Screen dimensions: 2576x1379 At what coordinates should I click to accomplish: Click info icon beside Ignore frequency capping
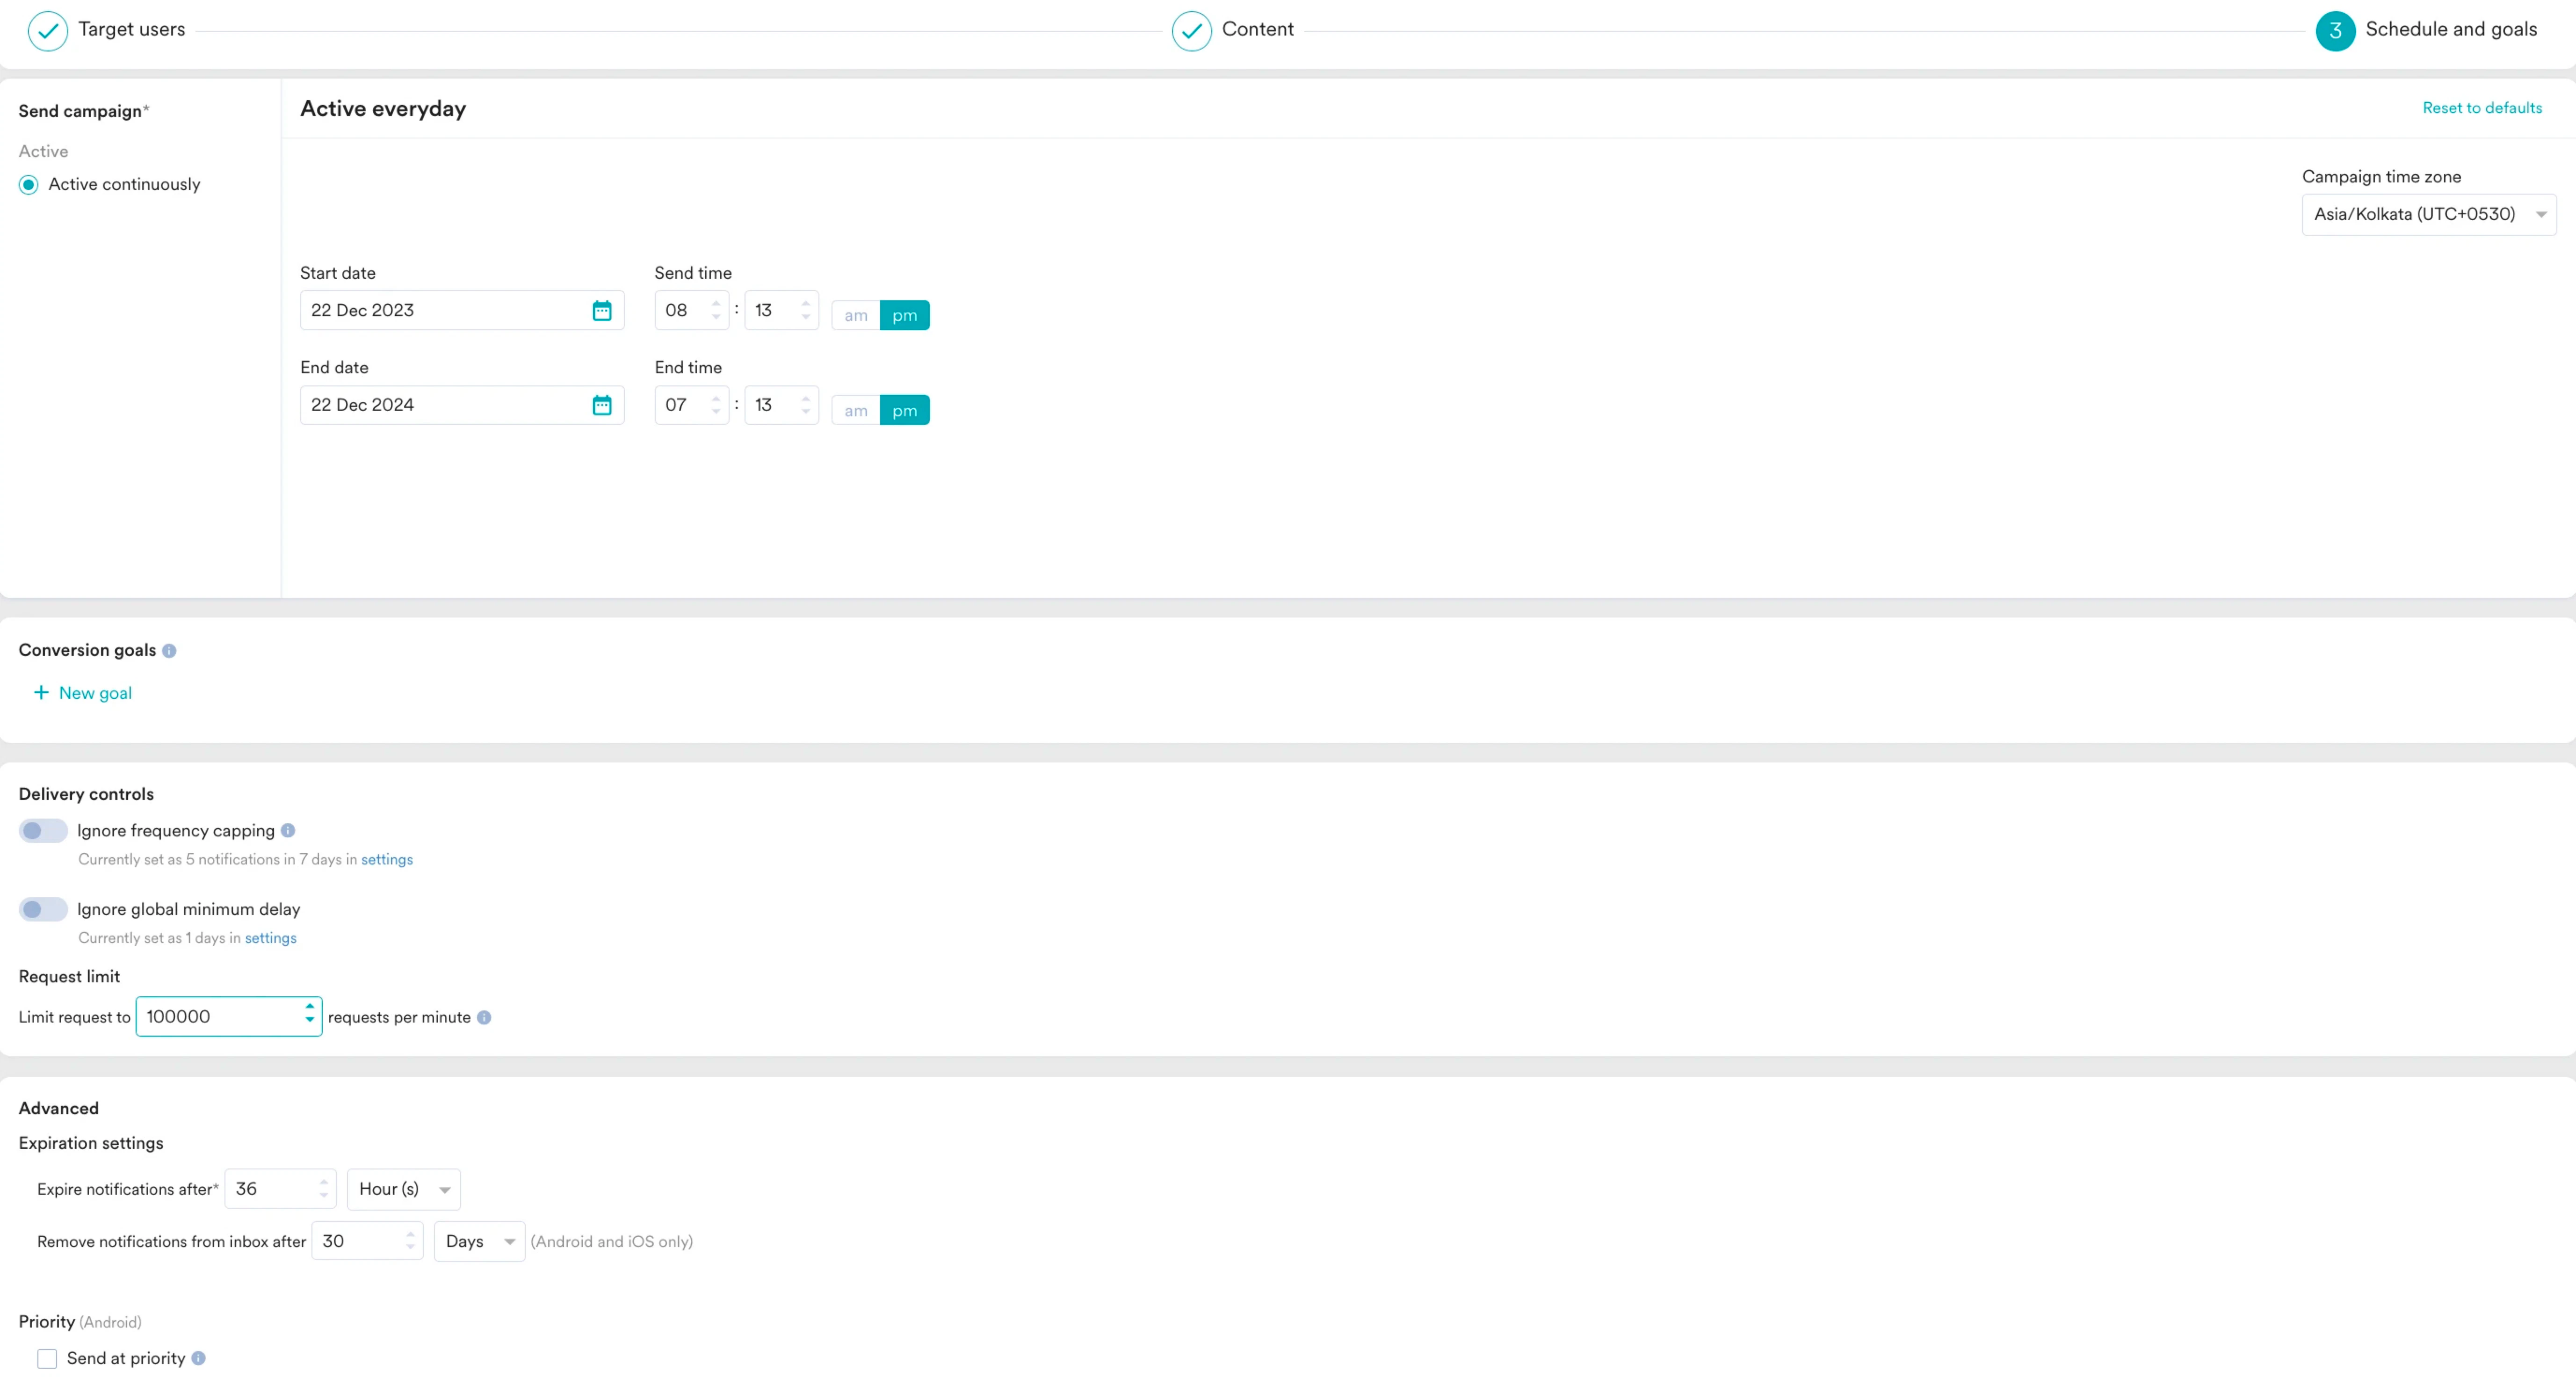[288, 831]
